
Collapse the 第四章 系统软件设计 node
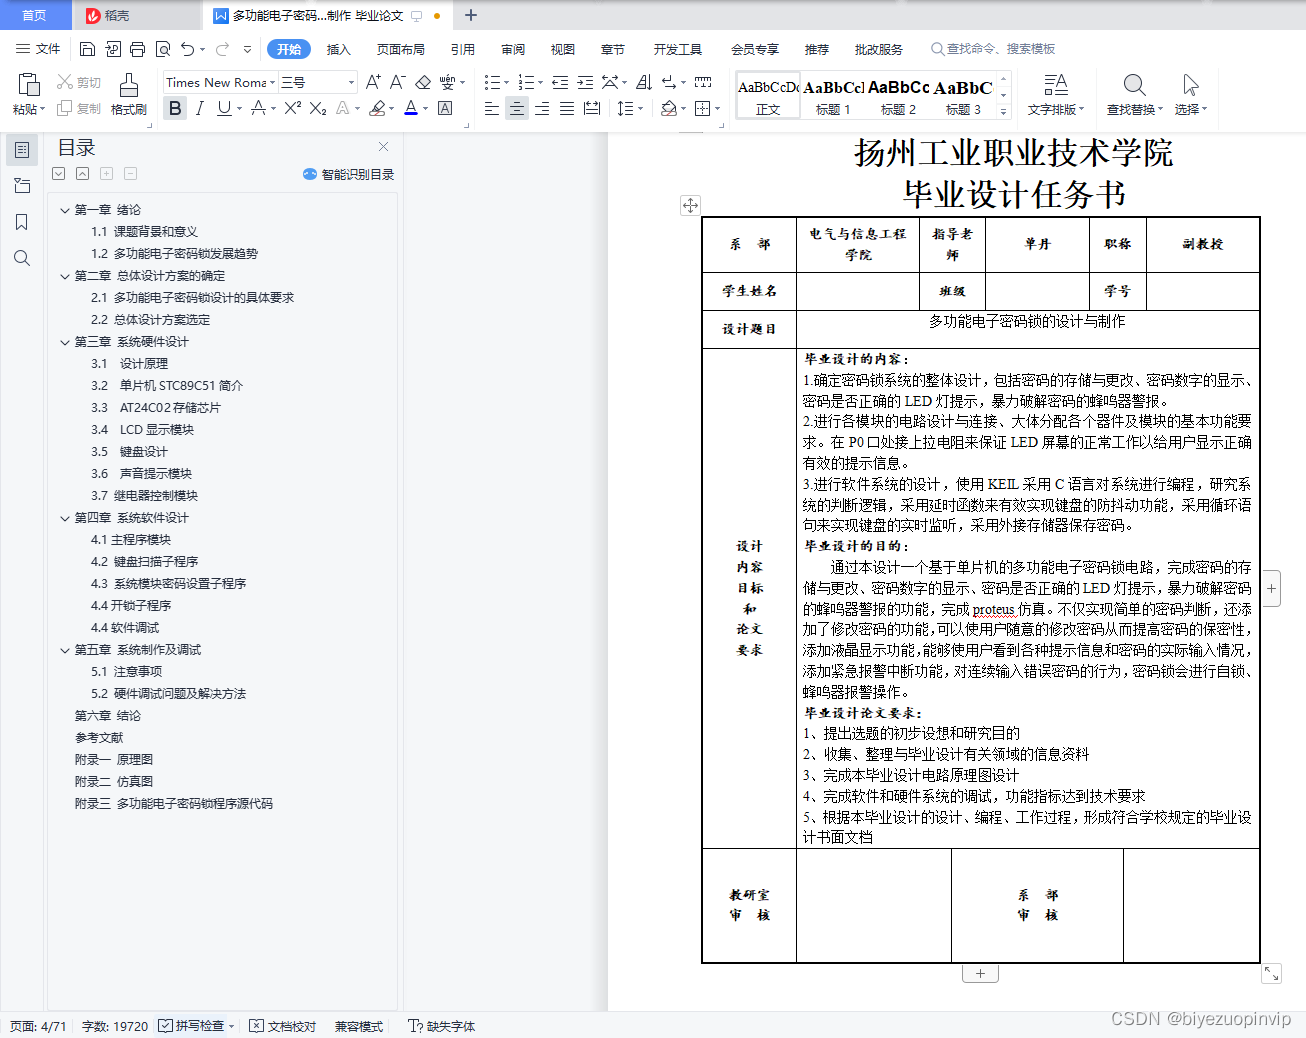65,518
